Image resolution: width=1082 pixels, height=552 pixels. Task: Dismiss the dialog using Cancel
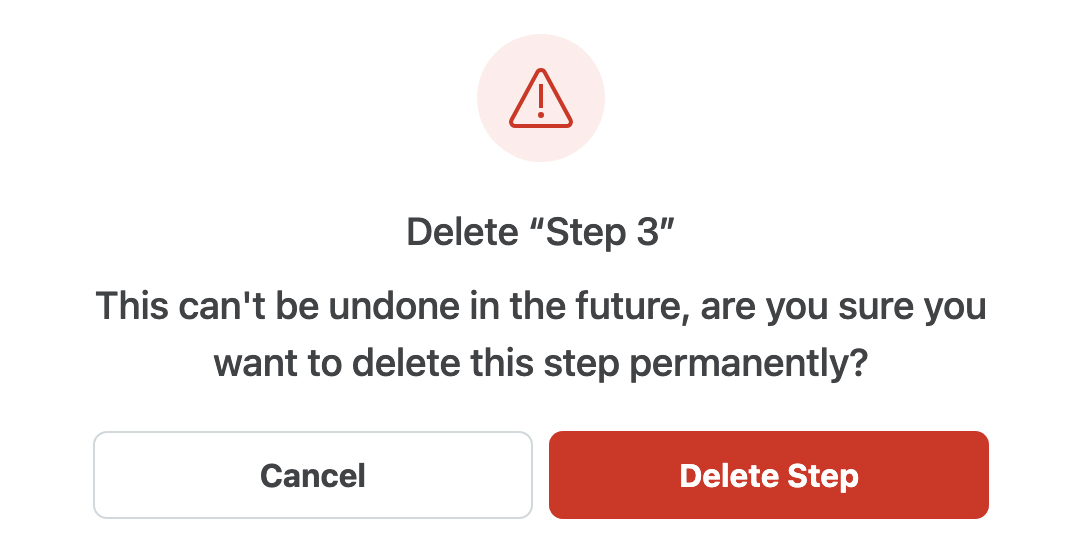(x=312, y=475)
